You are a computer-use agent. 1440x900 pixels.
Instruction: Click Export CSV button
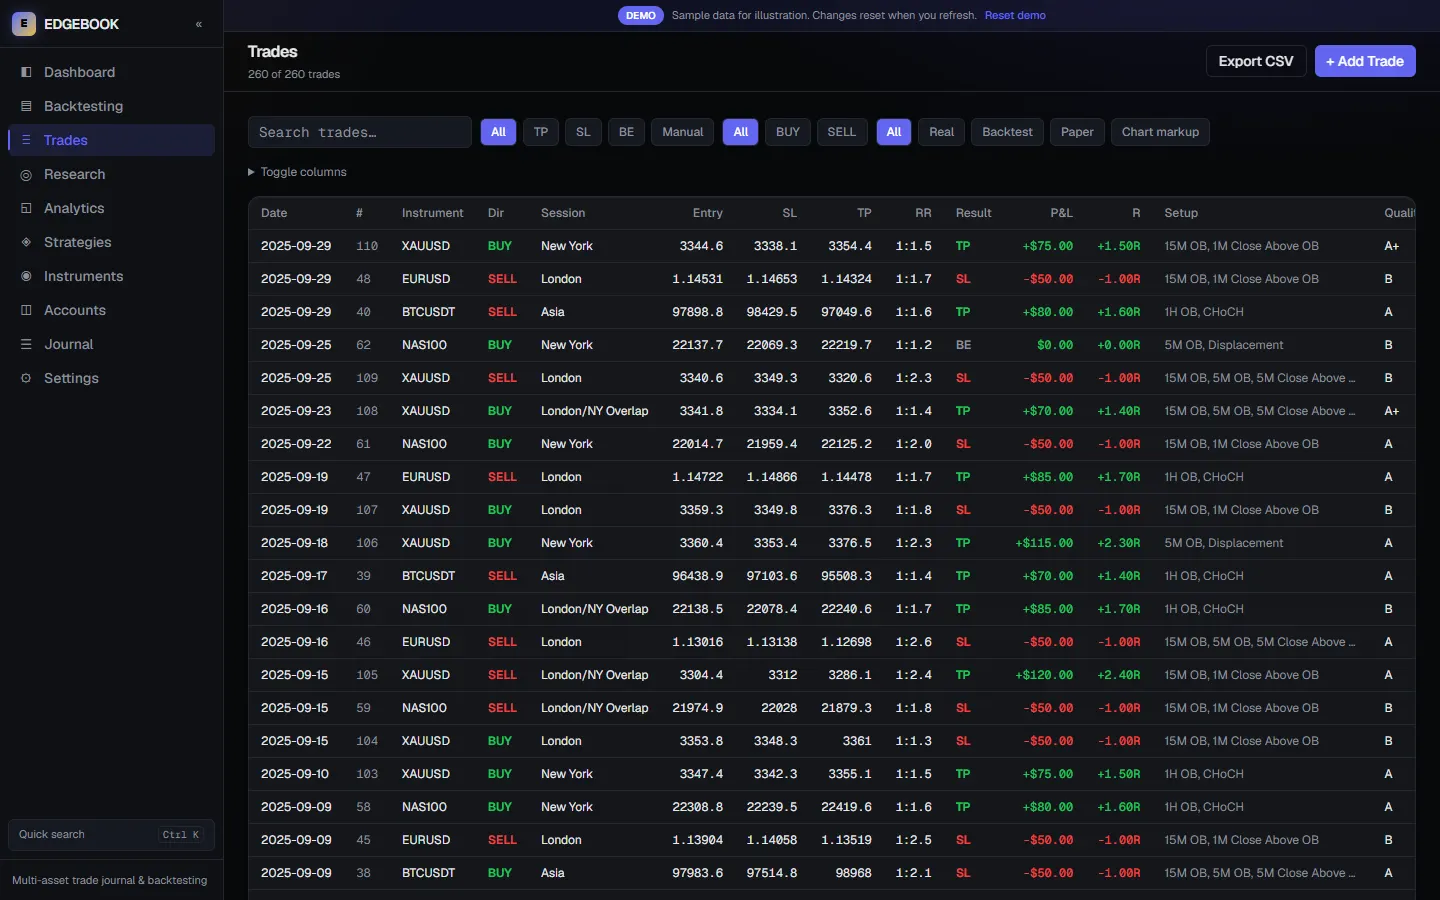(x=1256, y=61)
